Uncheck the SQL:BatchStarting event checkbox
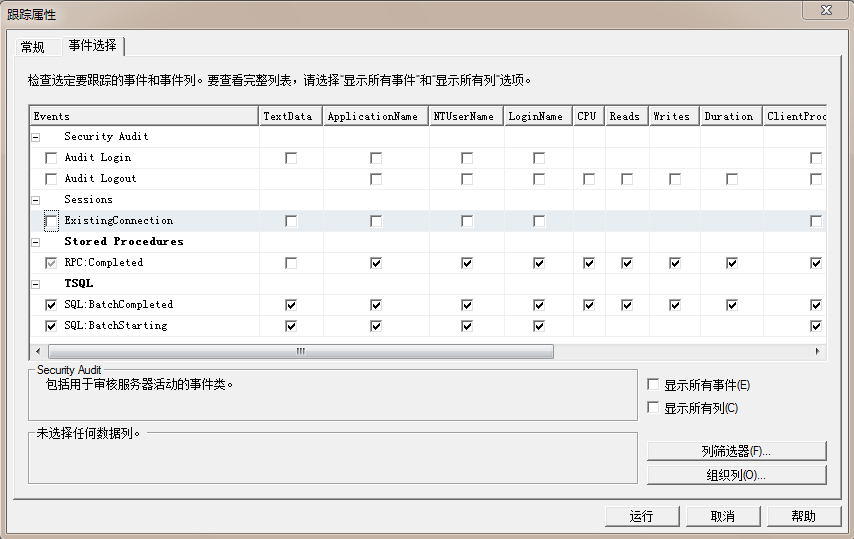This screenshot has height=539, width=854. tap(51, 326)
